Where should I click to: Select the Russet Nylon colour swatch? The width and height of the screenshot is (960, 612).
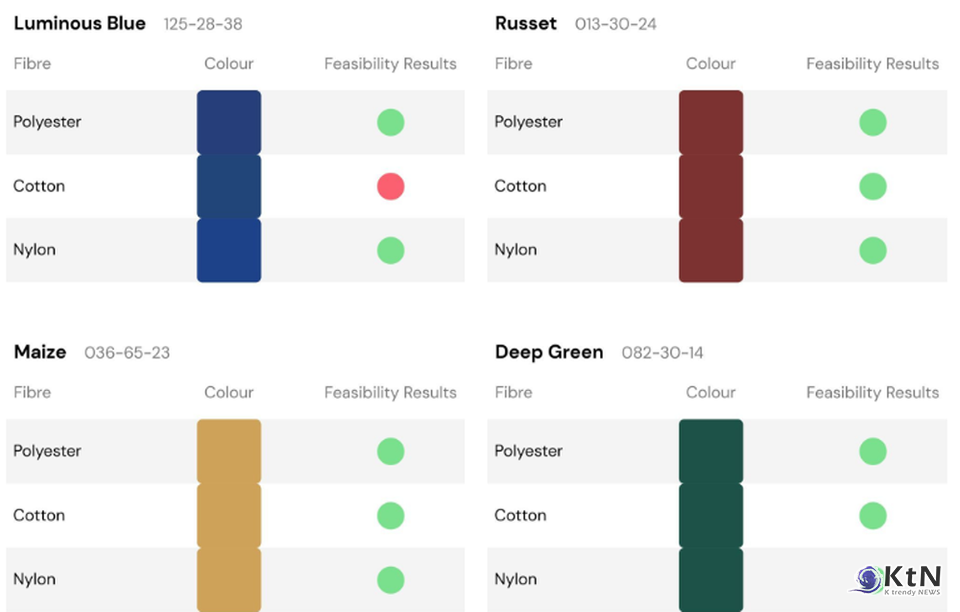710,250
